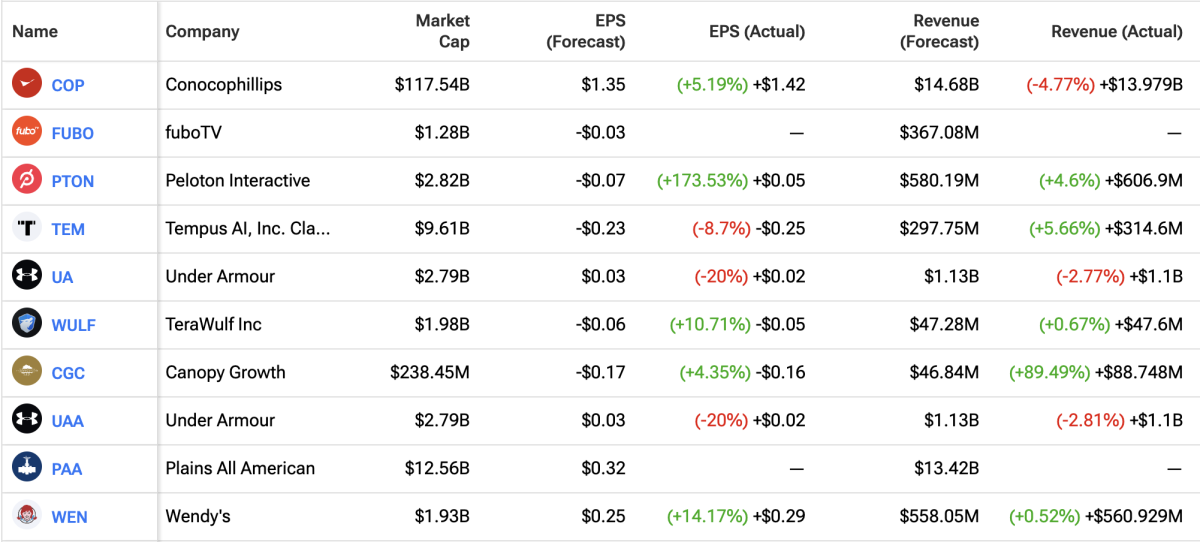Sort by the Name column header

click(35, 31)
